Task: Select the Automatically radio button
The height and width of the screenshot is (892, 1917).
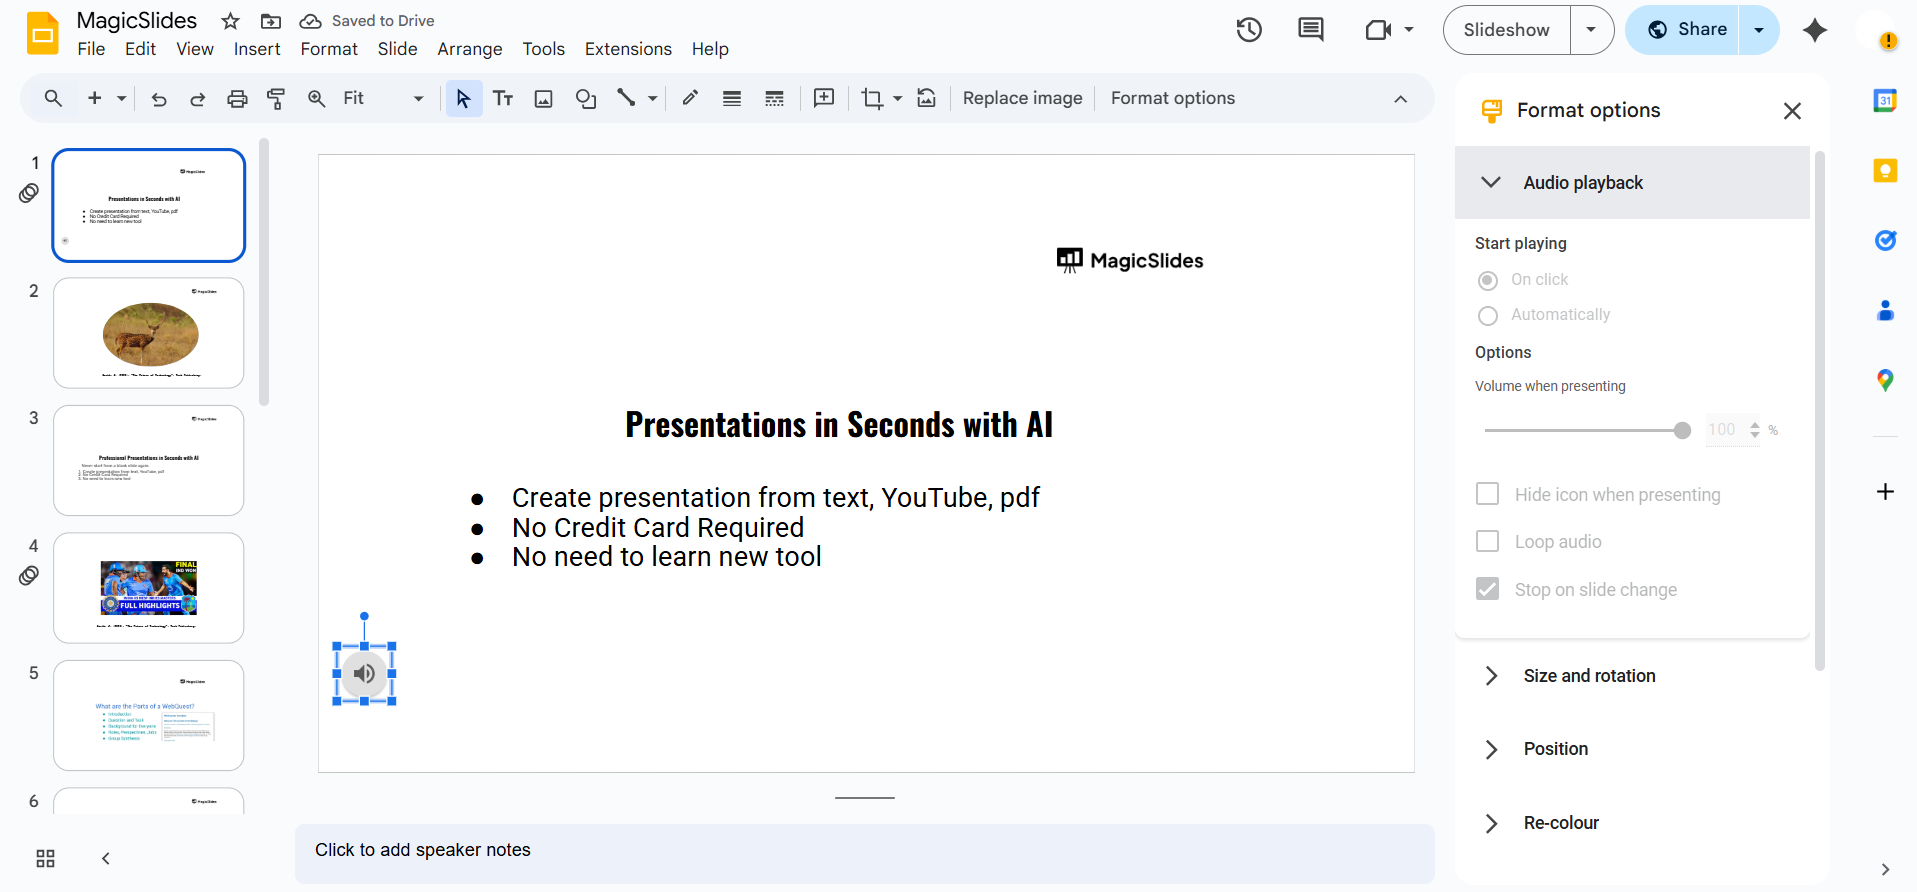Action: point(1488,315)
